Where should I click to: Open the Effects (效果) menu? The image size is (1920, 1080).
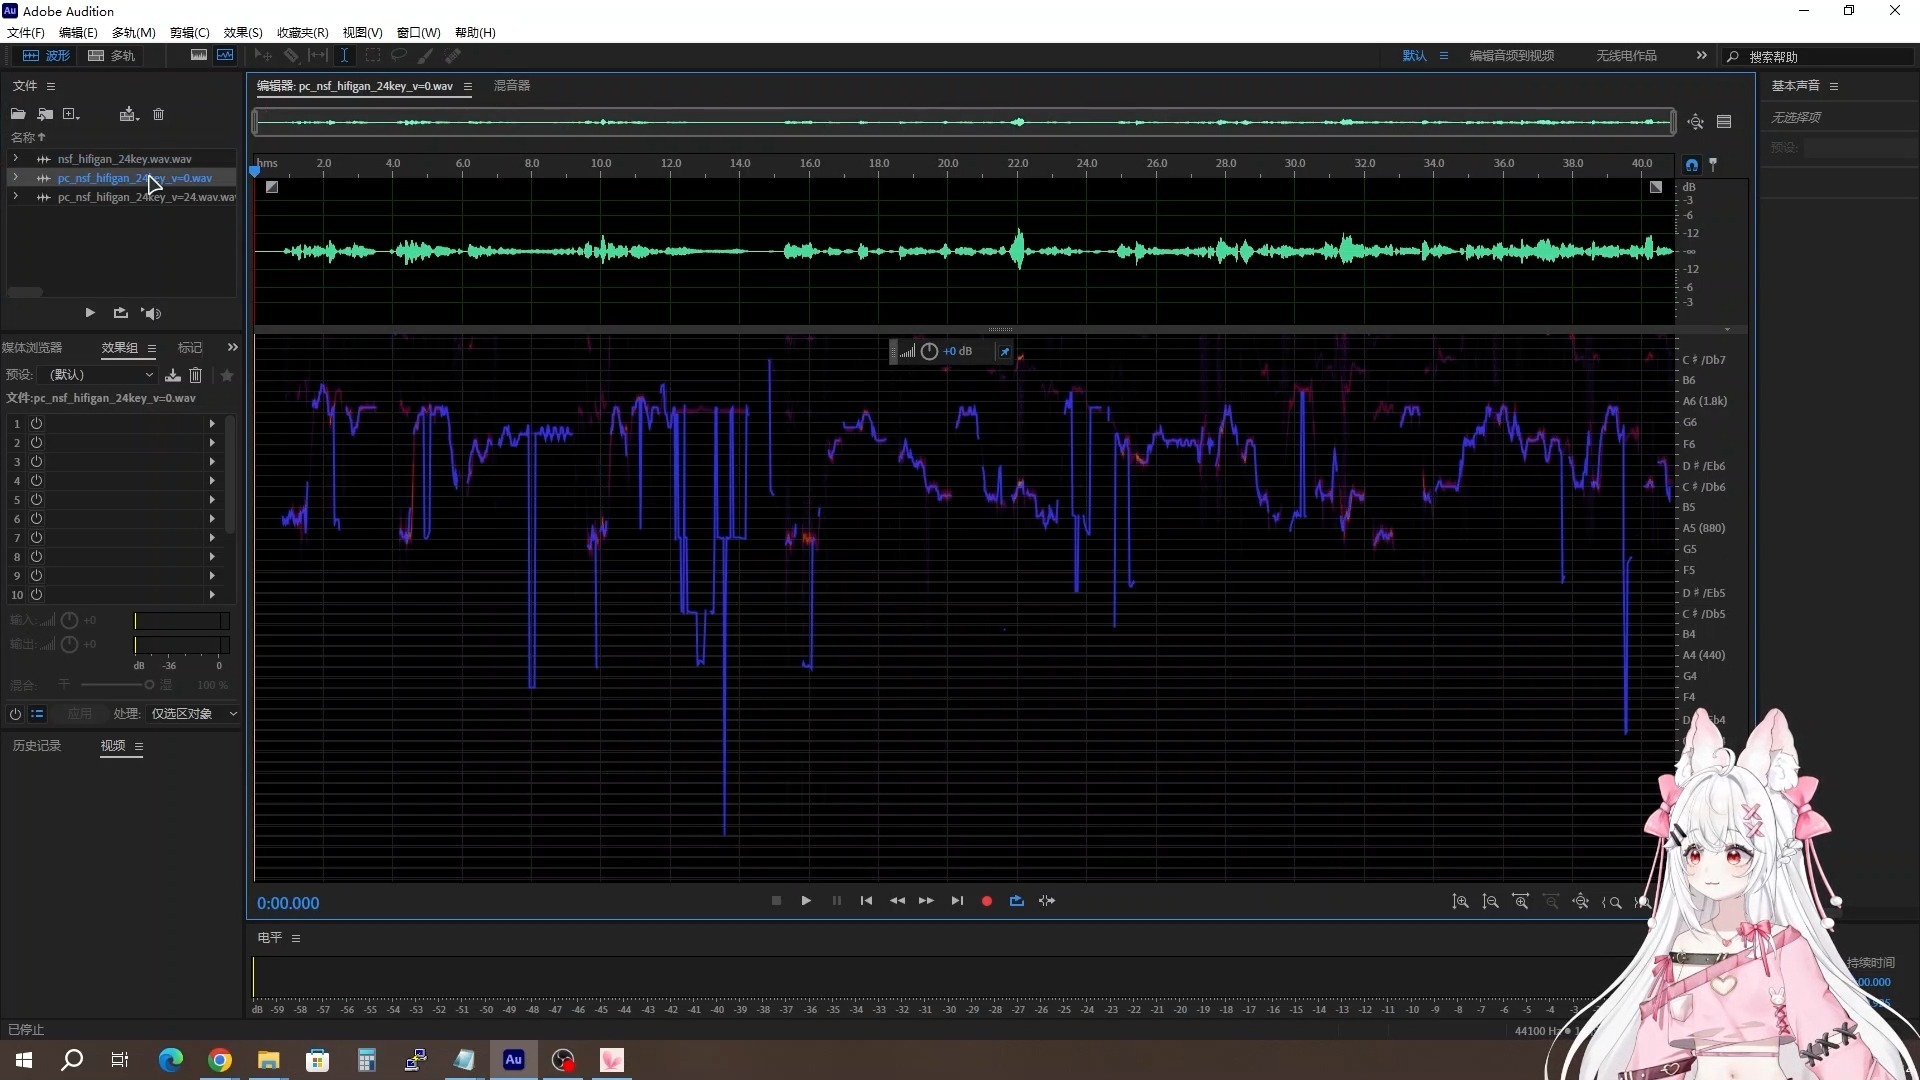pos(242,33)
